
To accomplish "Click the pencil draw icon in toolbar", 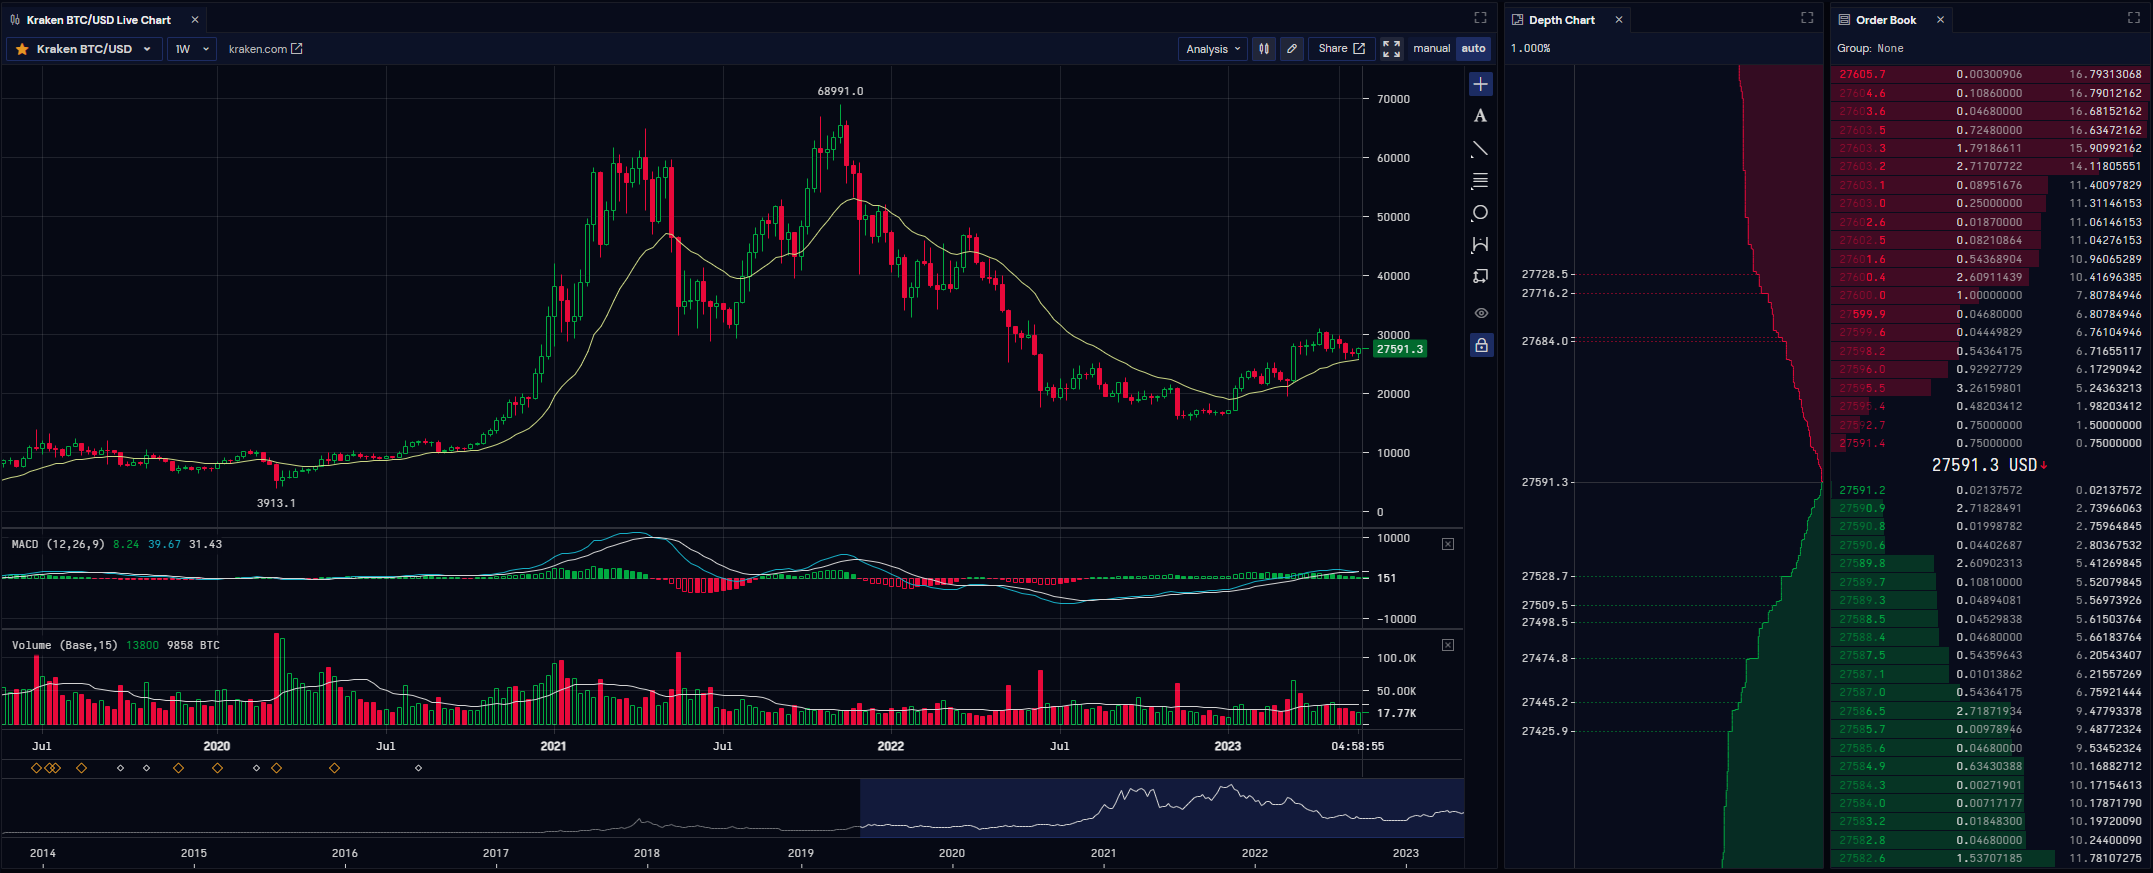I will tap(1292, 49).
